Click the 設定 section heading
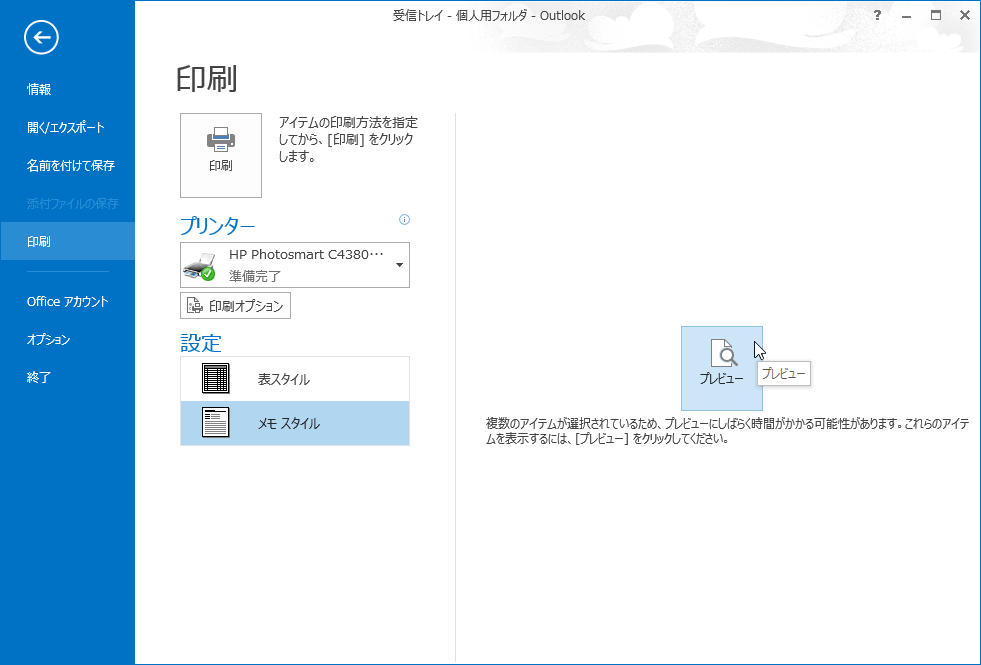Image resolution: width=981 pixels, height=665 pixels. [201, 343]
